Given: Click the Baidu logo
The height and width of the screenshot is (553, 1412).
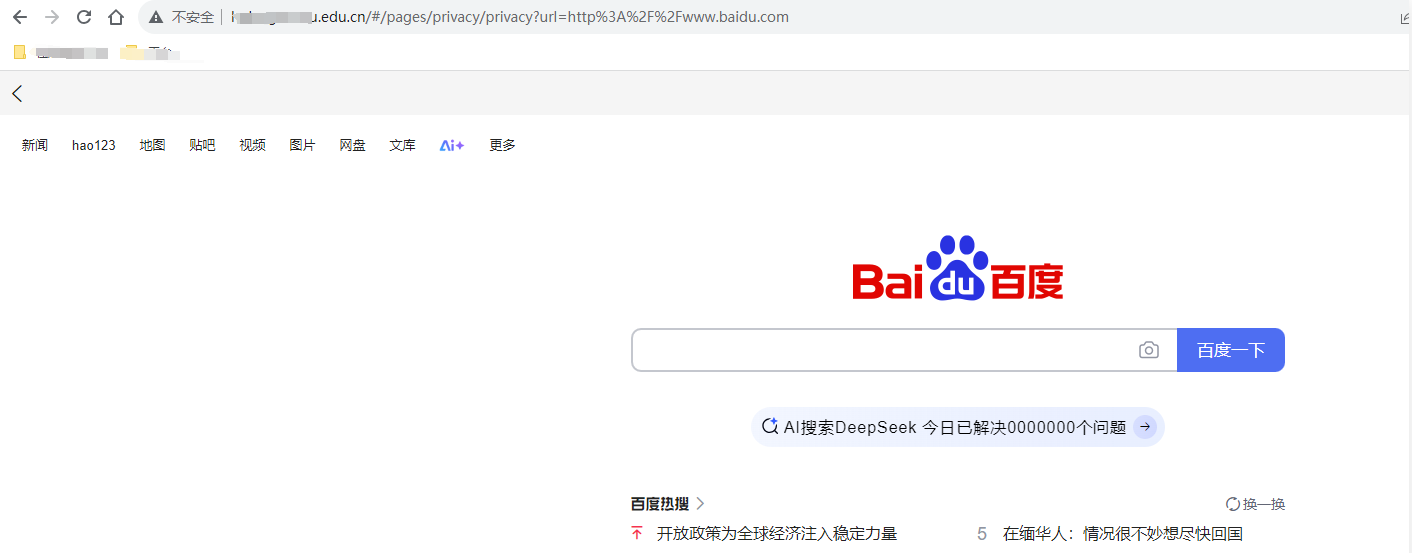Looking at the screenshot, I should point(958,268).
